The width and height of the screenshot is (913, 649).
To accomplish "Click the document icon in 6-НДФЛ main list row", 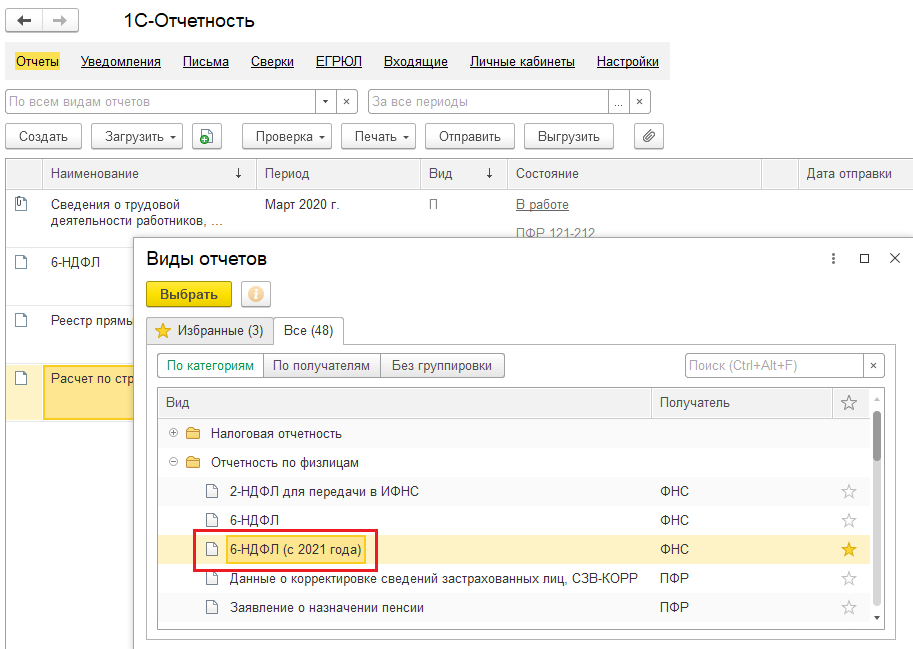I will [x=21, y=262].
